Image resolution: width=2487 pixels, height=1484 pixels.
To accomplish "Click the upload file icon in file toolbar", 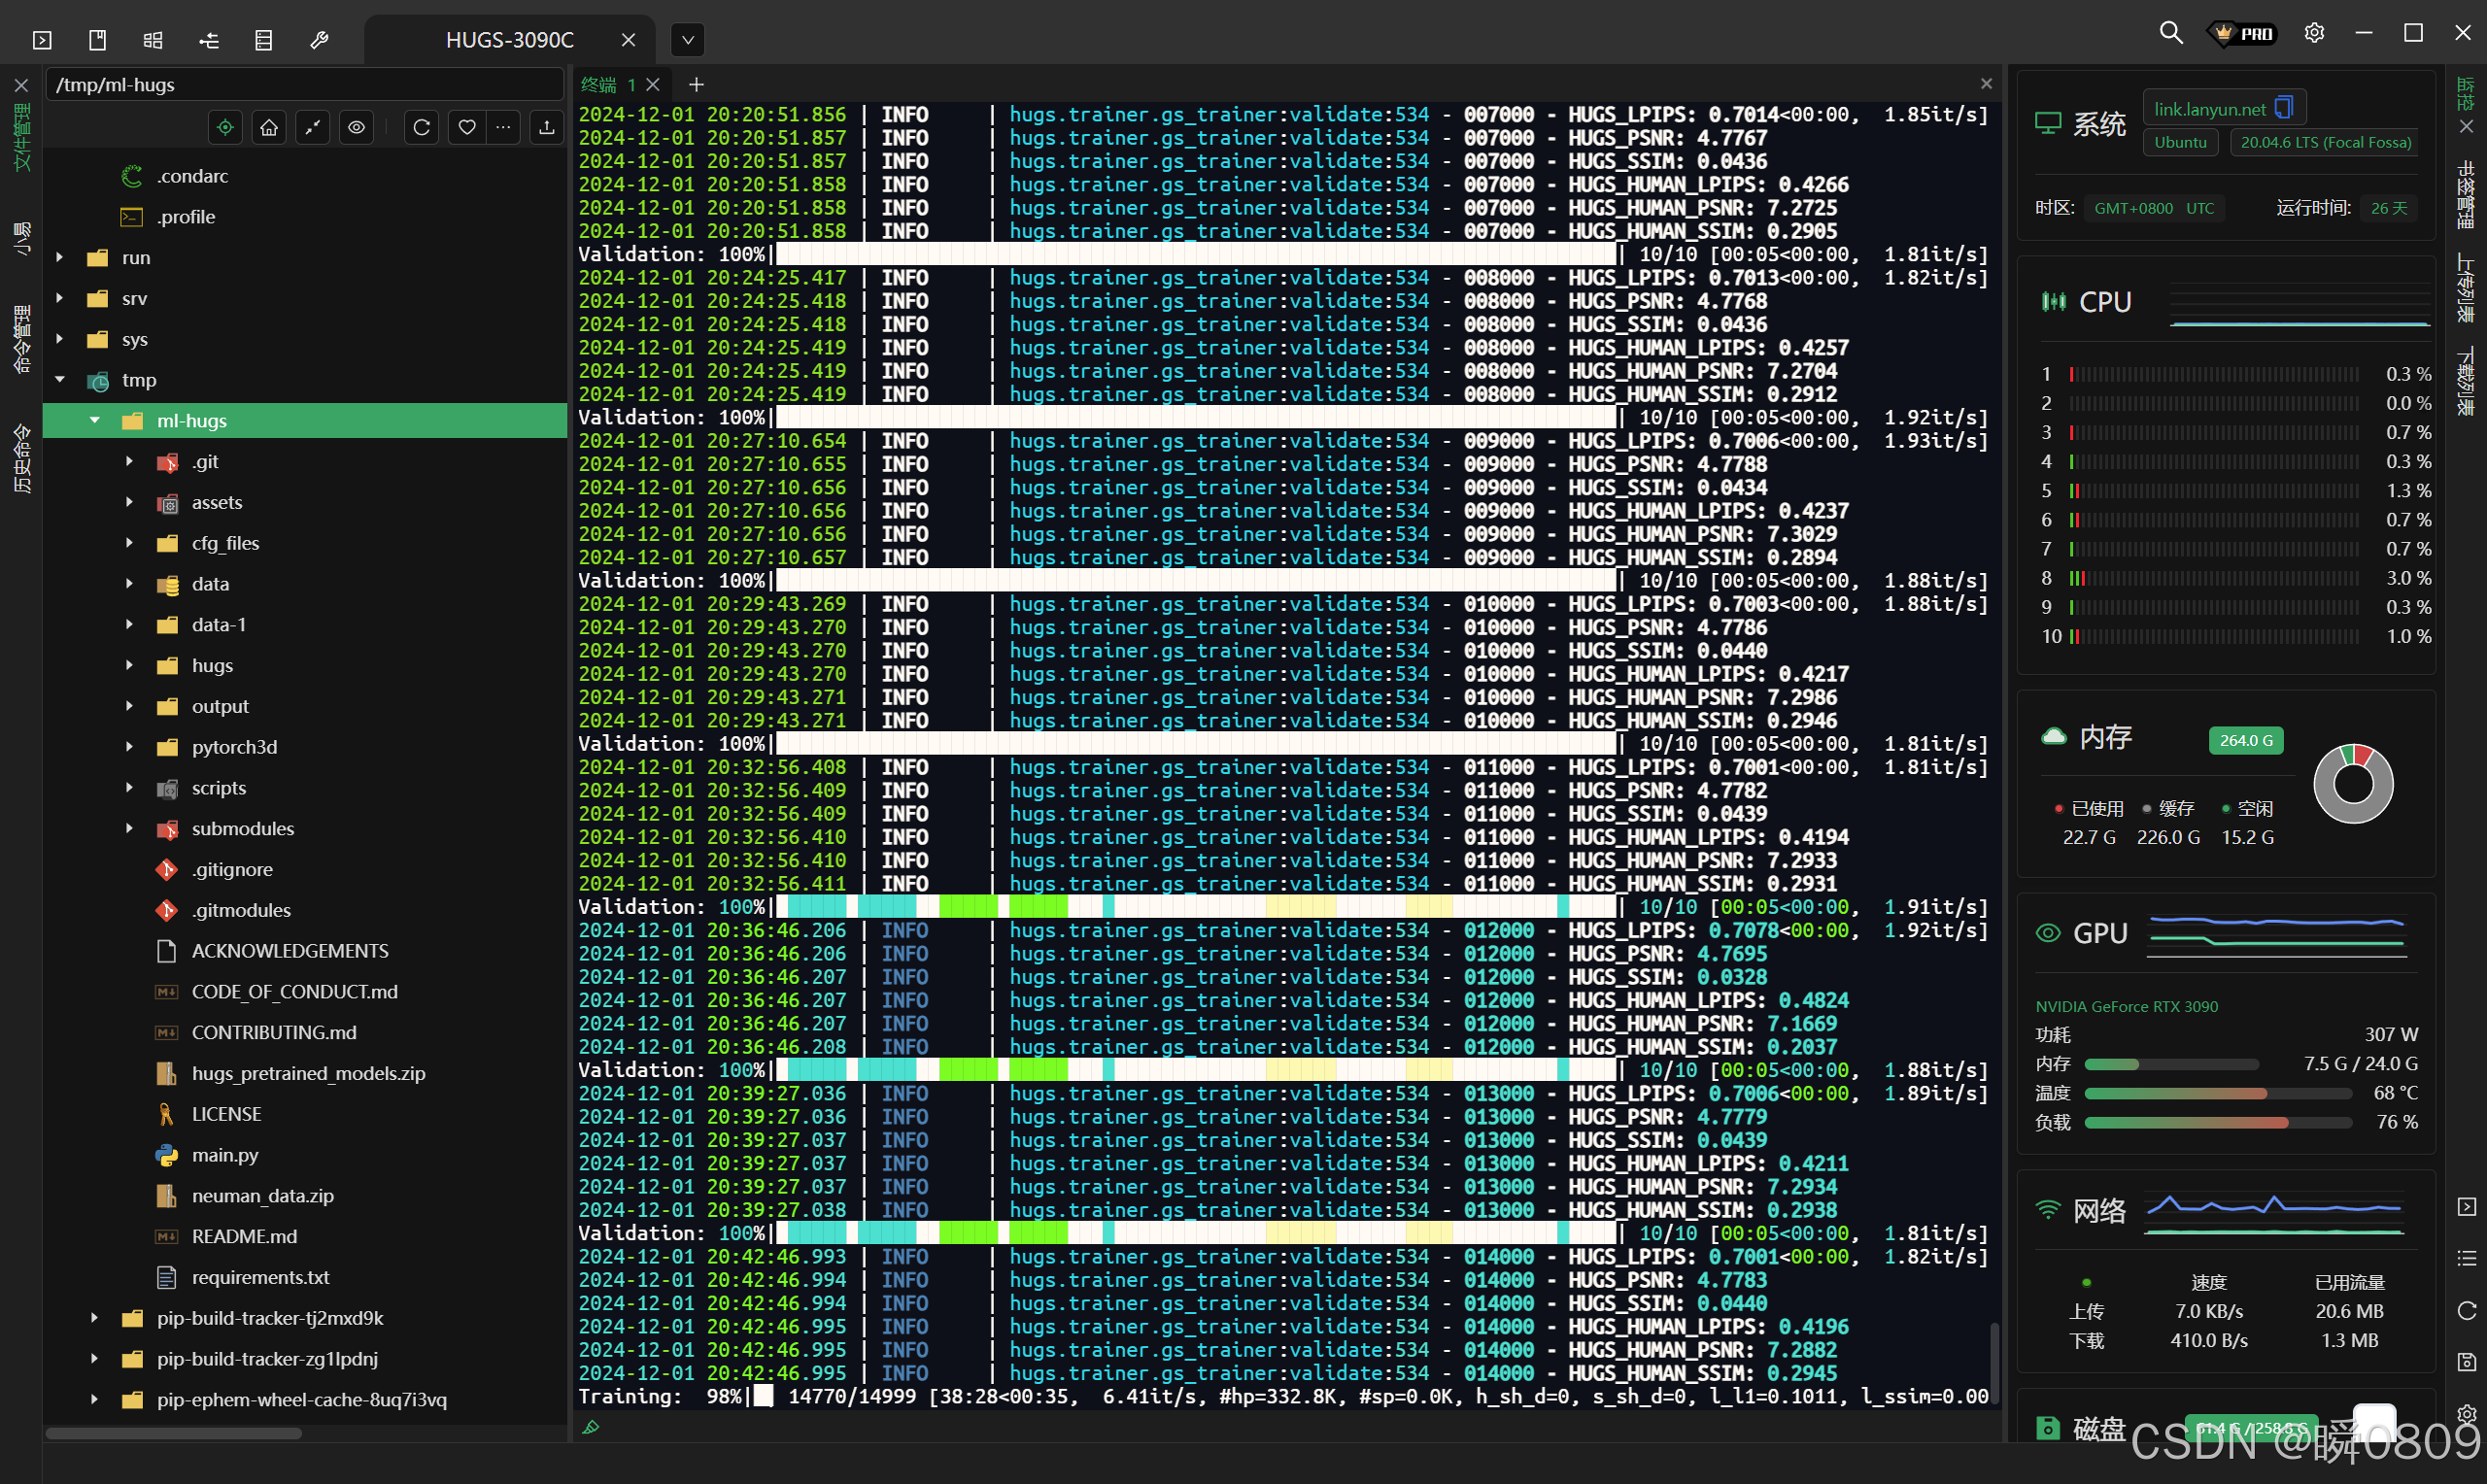I will pyautogui.click(x=546, y=127).
